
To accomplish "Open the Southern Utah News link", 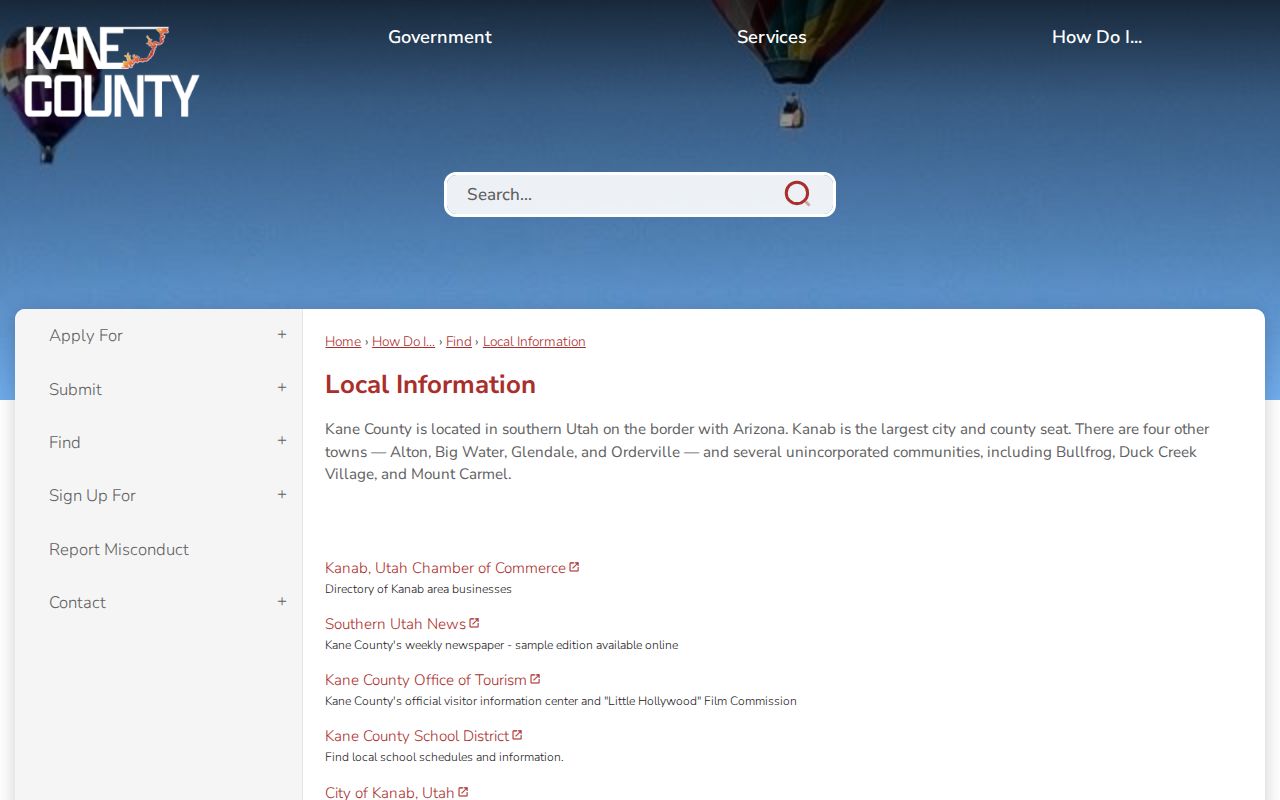I will (395, 624).
